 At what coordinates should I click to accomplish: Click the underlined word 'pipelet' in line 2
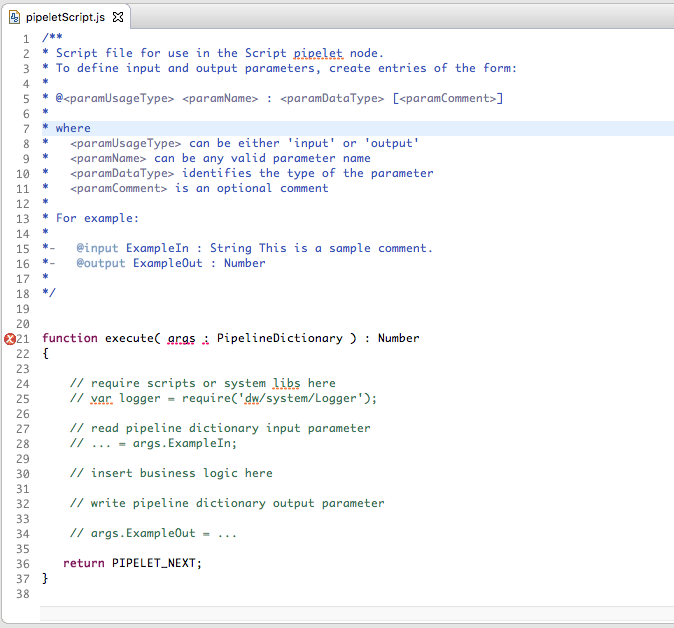[317, 53]
